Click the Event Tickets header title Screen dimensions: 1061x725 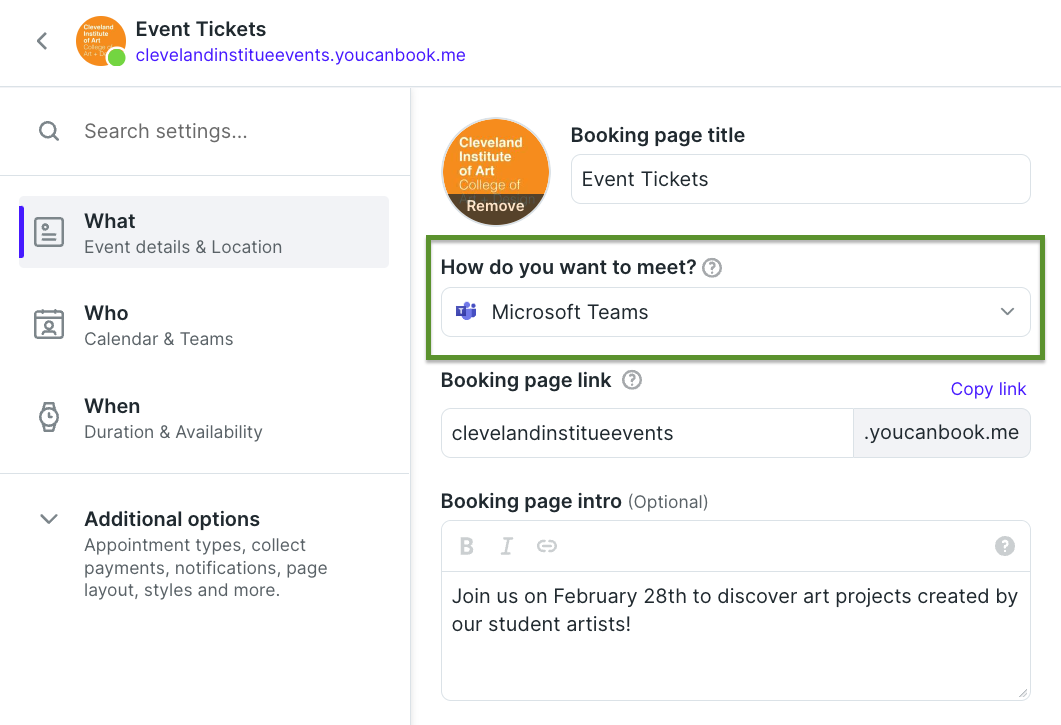[x=201, y=29]
